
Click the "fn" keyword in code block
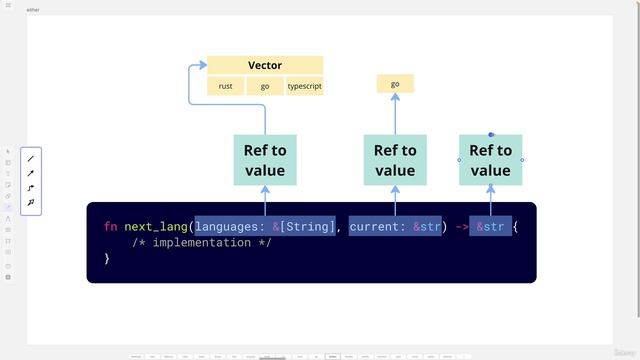tap(110, 227)
